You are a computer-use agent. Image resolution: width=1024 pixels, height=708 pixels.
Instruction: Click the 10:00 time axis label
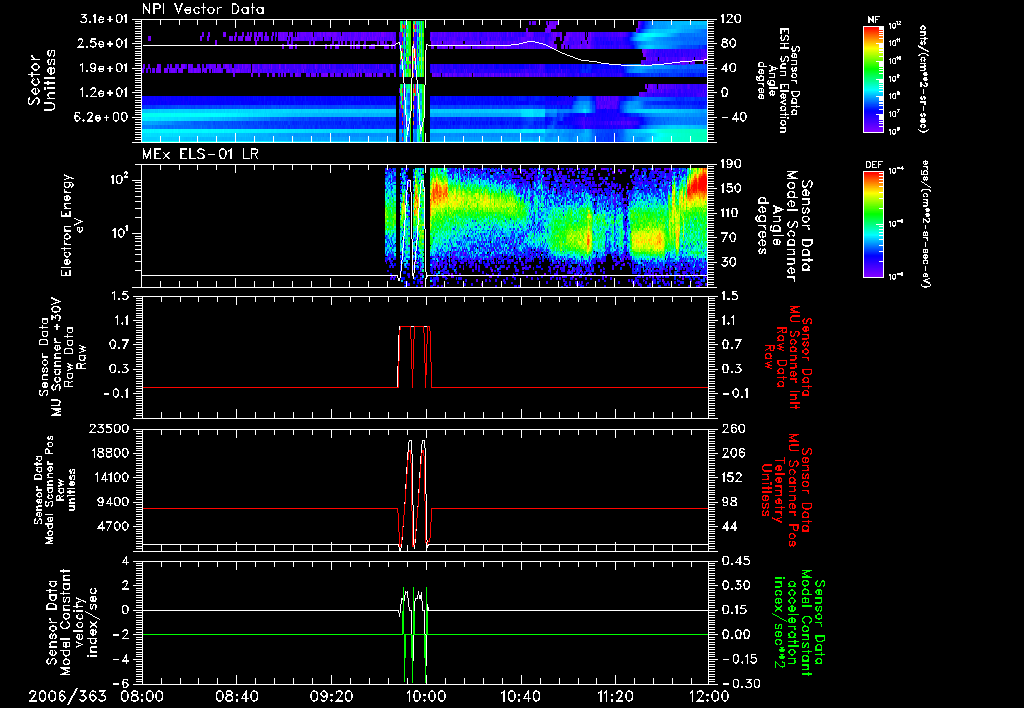click(426, 694)
